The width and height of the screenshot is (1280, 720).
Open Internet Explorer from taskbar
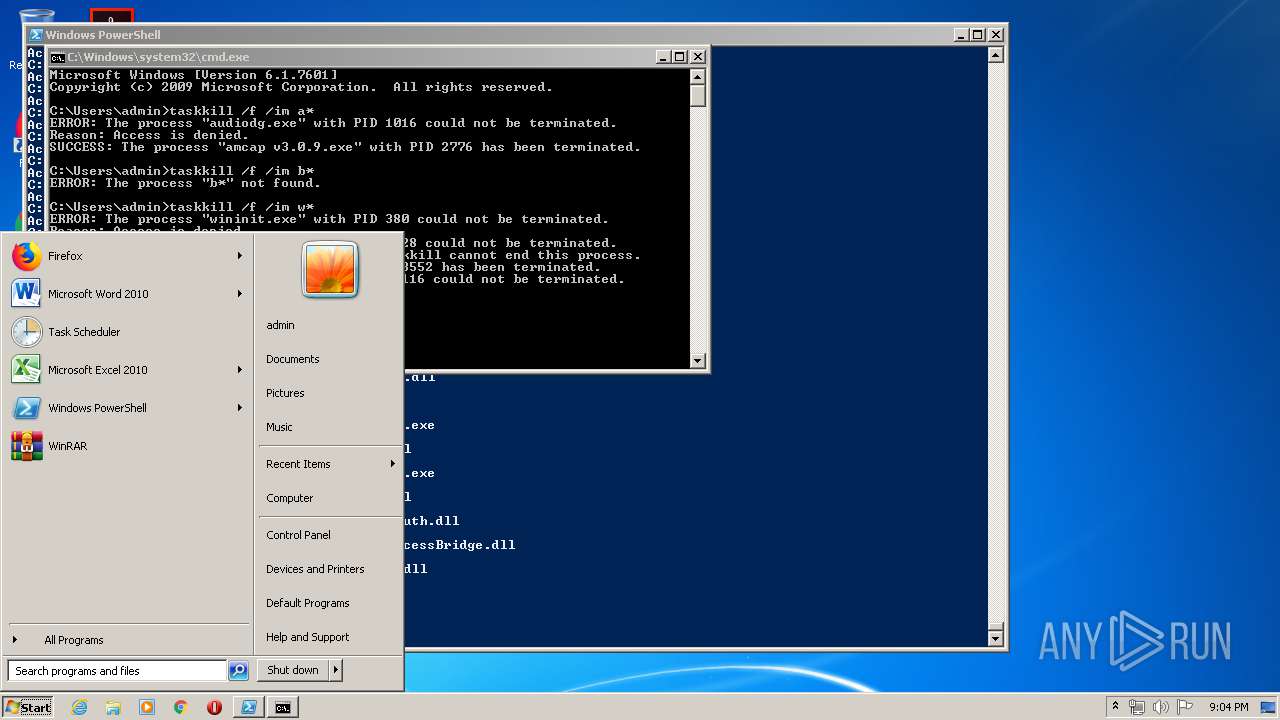click(80, 707)
